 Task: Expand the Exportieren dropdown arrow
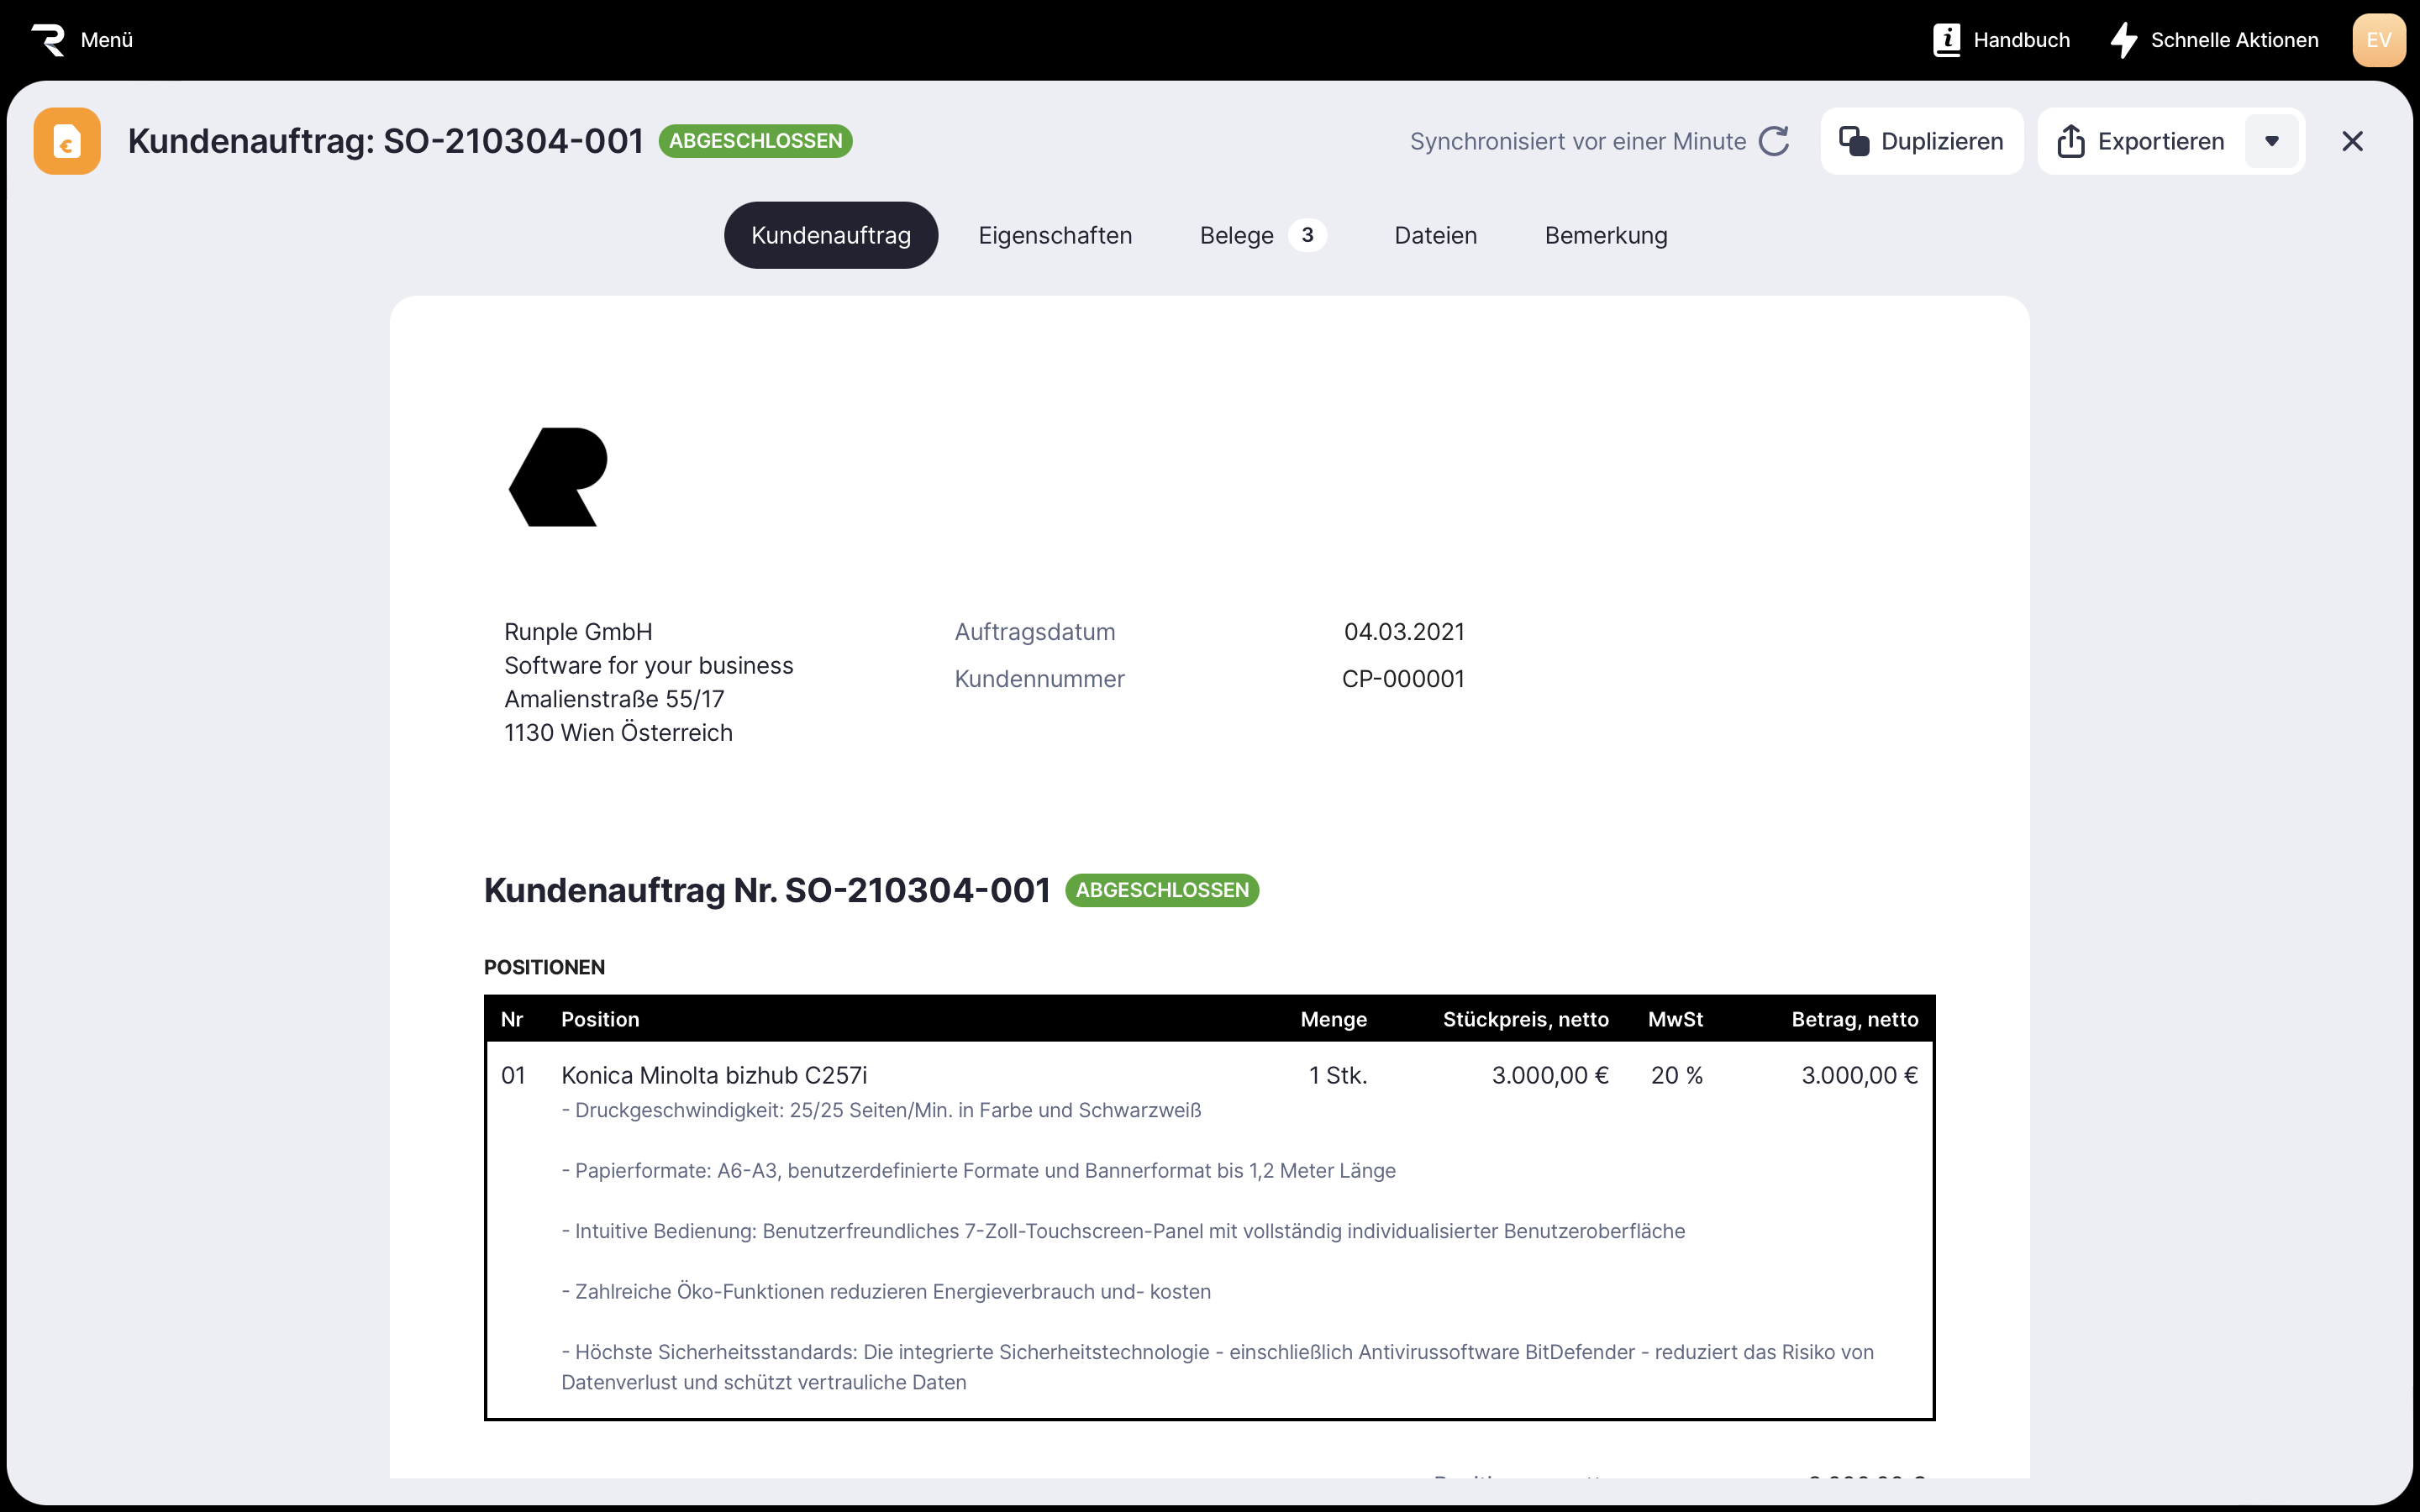click(x=2271, y=141)
